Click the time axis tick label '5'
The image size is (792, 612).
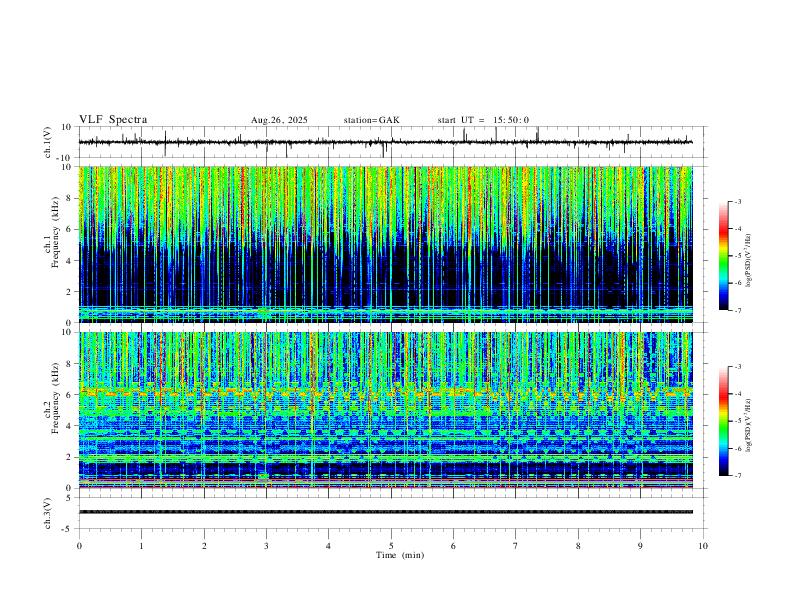click(391, 546)
